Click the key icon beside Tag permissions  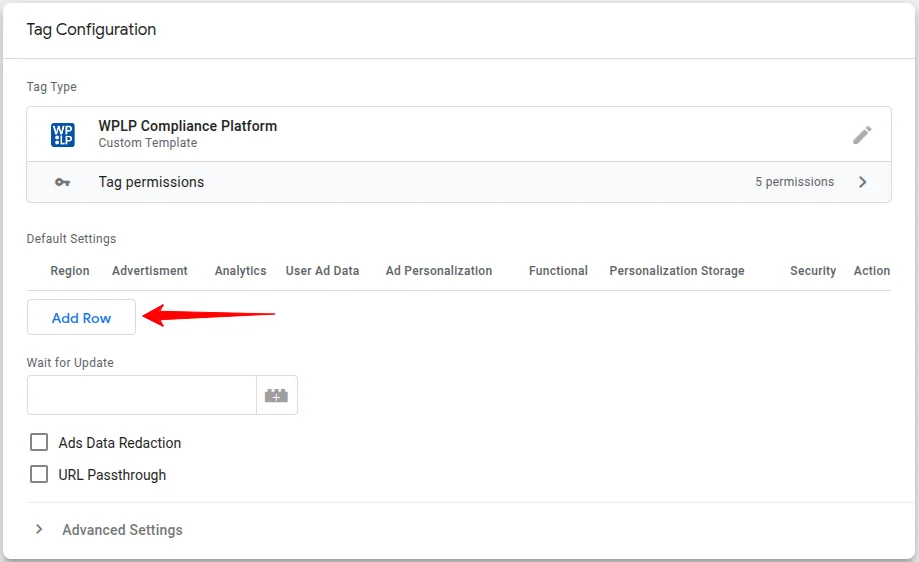(62, 182)
